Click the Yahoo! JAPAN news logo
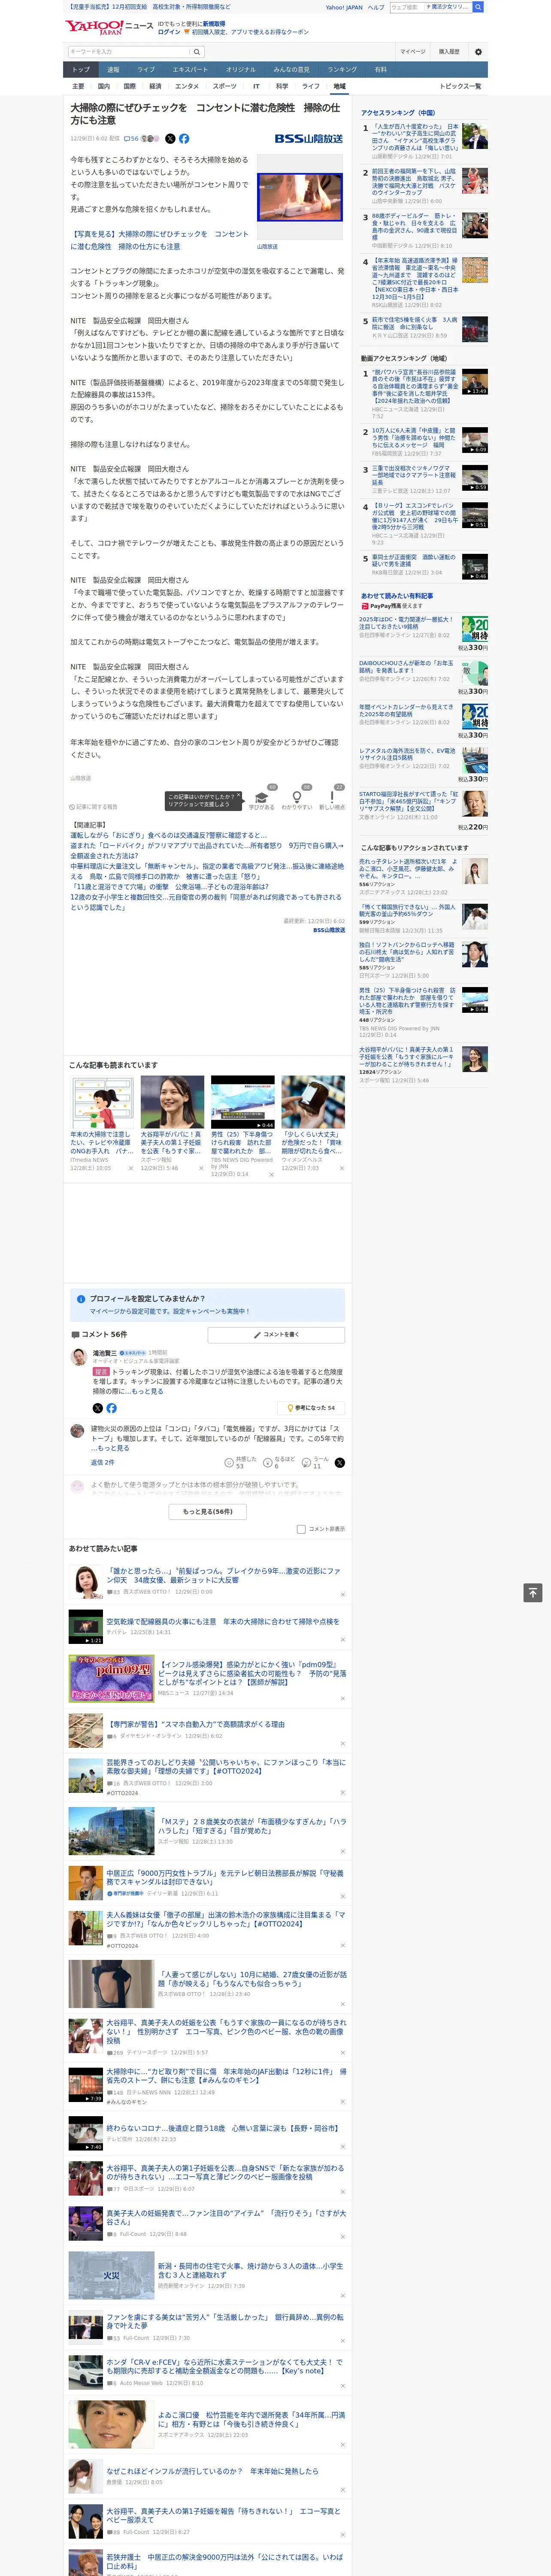 (109, 27)
